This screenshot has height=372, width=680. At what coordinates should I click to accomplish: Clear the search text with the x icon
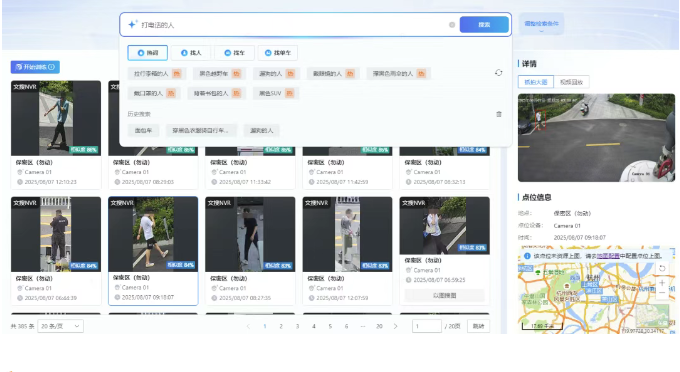(452, 25)
